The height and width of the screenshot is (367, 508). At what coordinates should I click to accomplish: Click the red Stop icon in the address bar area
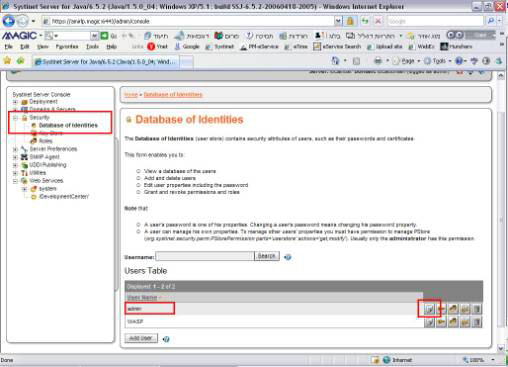tap(378, 21)
